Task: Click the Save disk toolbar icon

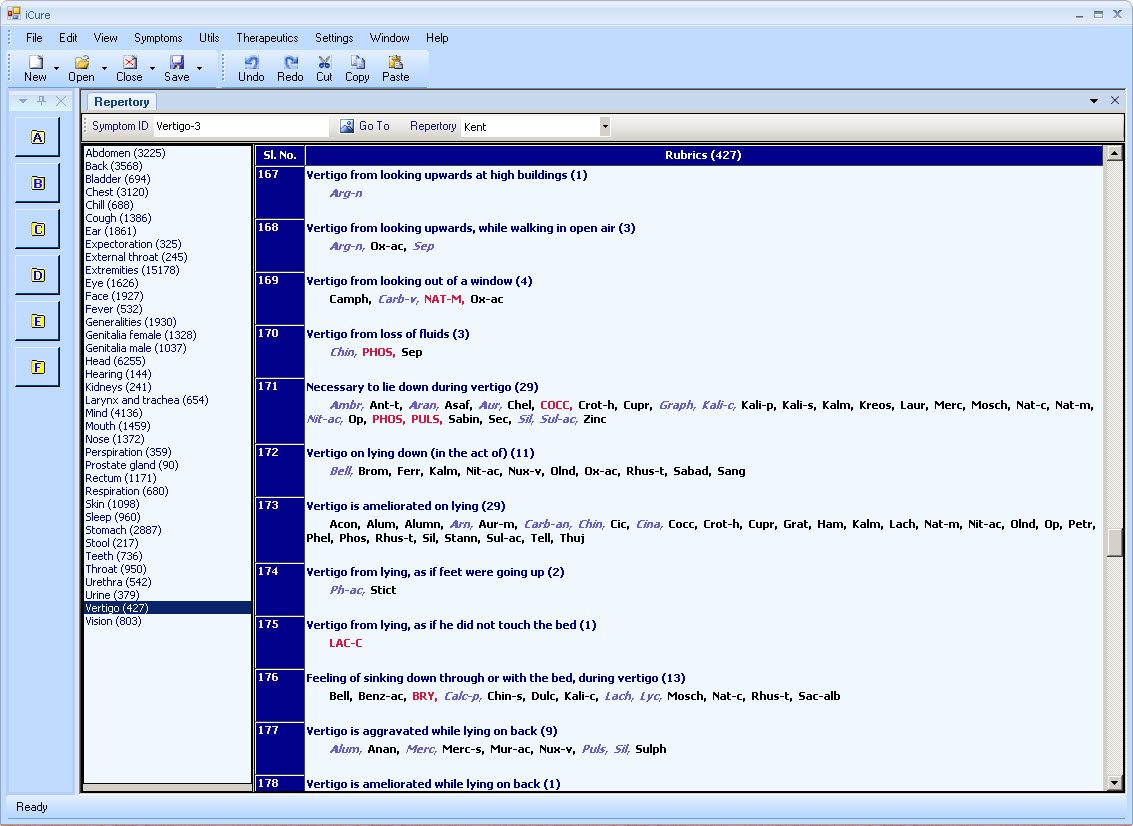Action: (x=177, y=62)
